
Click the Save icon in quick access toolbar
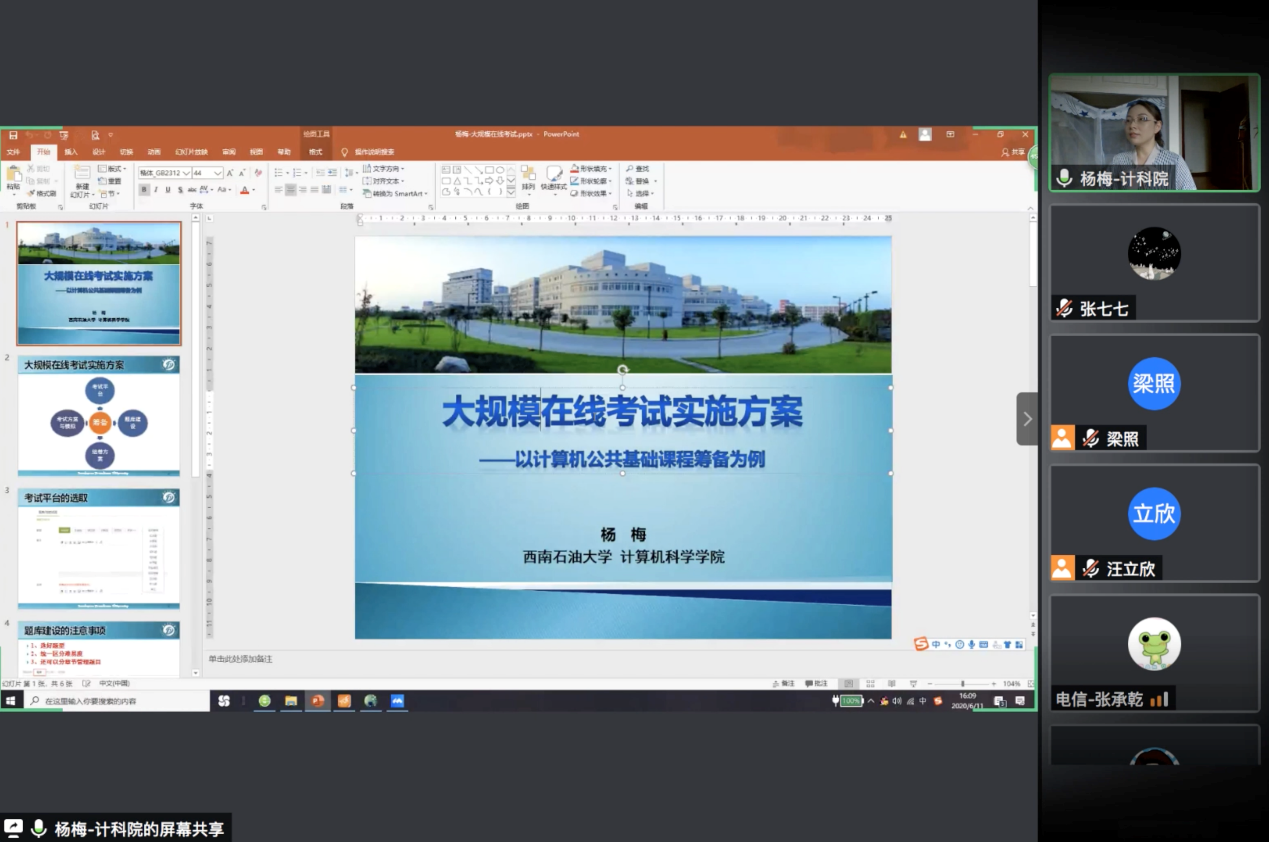pyautogui.click(x=13, y=134)
